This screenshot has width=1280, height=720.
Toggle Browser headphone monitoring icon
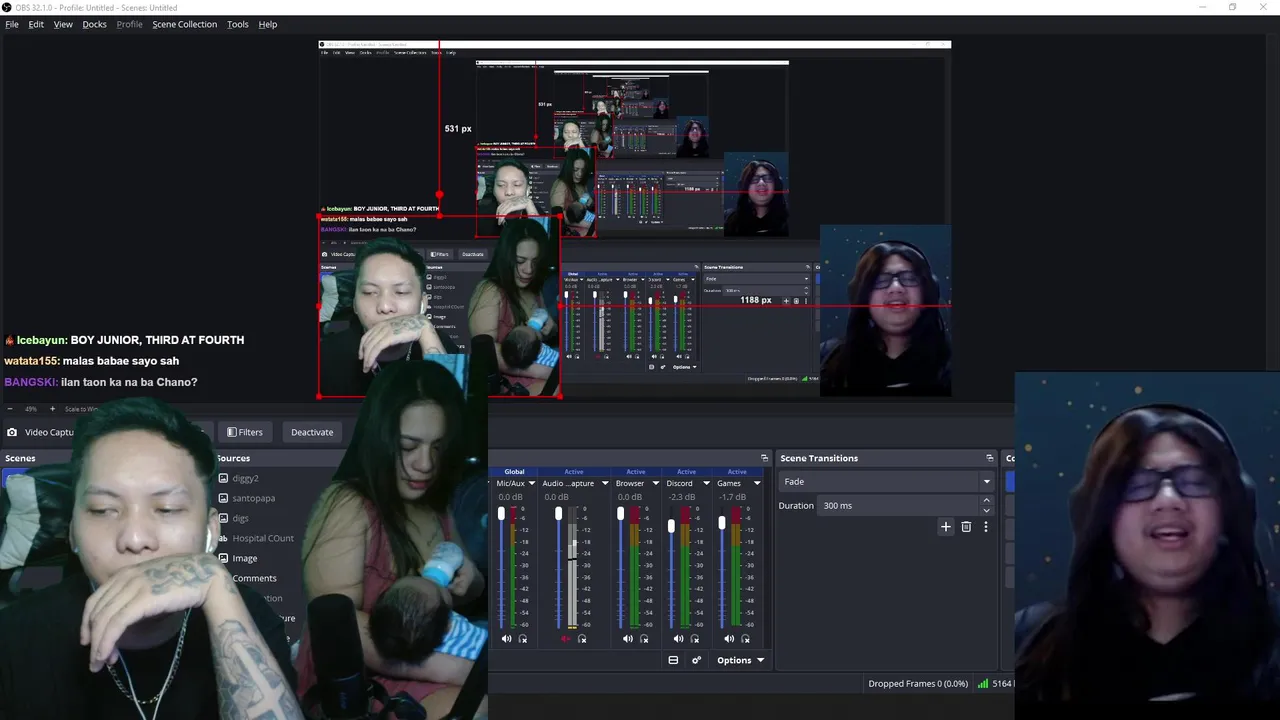[x=644, y=639]
